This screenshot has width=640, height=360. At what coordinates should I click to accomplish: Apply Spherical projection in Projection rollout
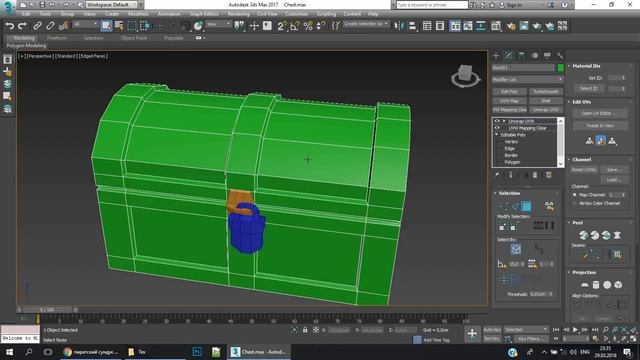point(607,285)
